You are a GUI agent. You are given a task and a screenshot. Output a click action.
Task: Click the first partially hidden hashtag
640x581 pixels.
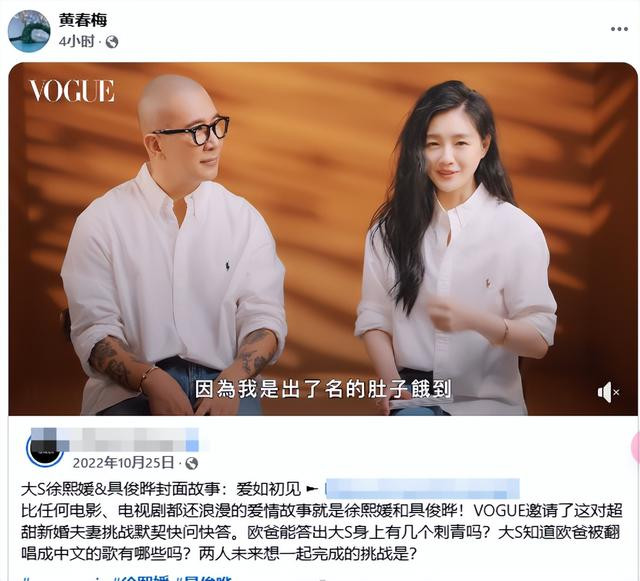click(x=65, y=579)
